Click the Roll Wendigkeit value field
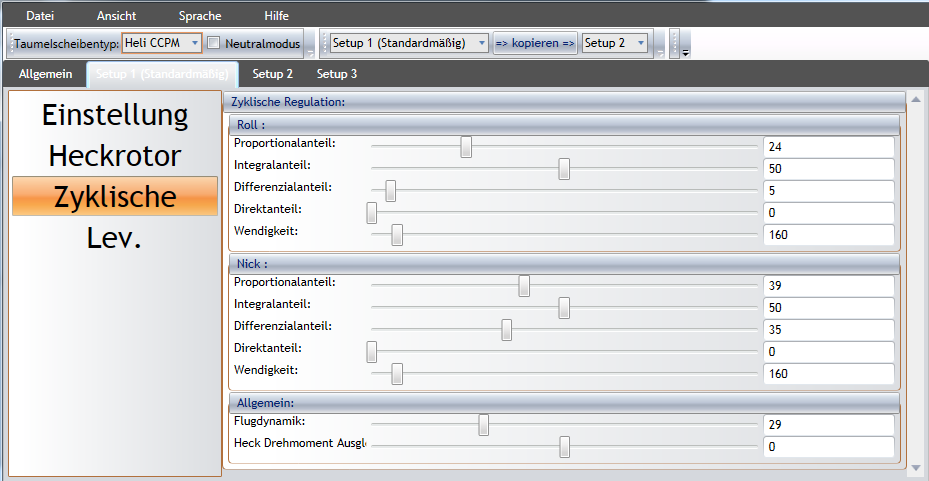929x481 pixels. tap(827, 235)
